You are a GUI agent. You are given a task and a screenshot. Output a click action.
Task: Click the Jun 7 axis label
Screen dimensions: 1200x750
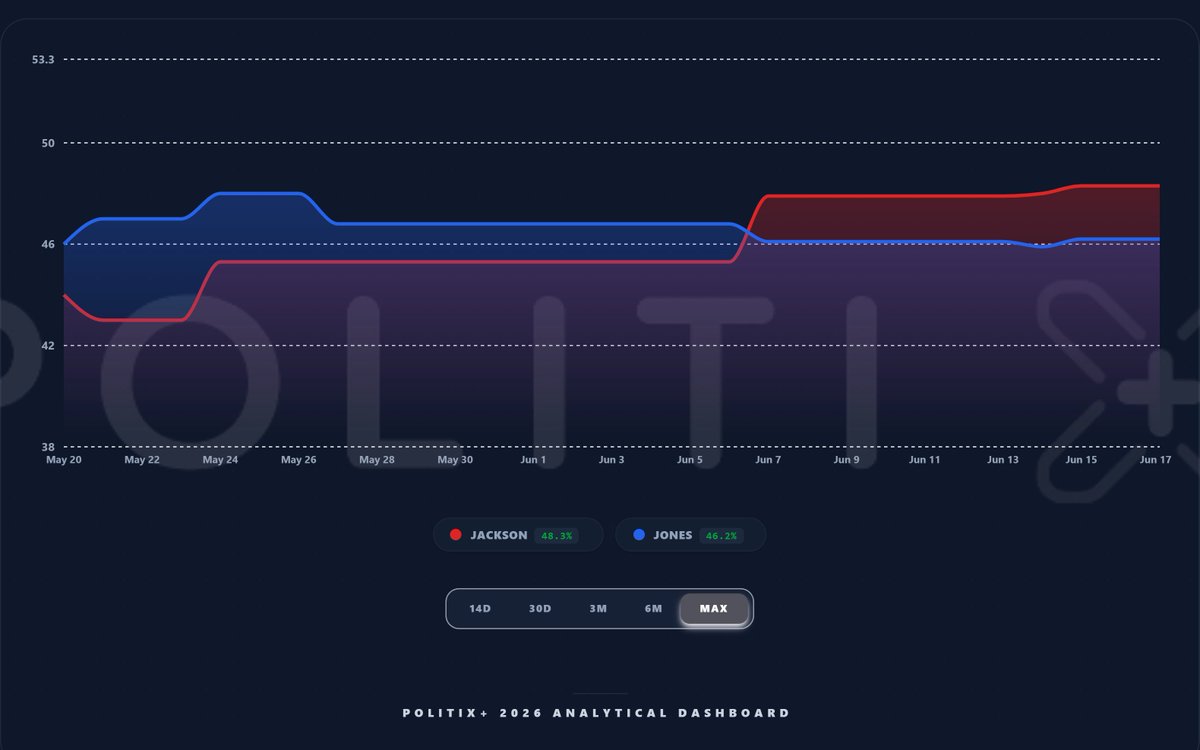click(768, 460)
